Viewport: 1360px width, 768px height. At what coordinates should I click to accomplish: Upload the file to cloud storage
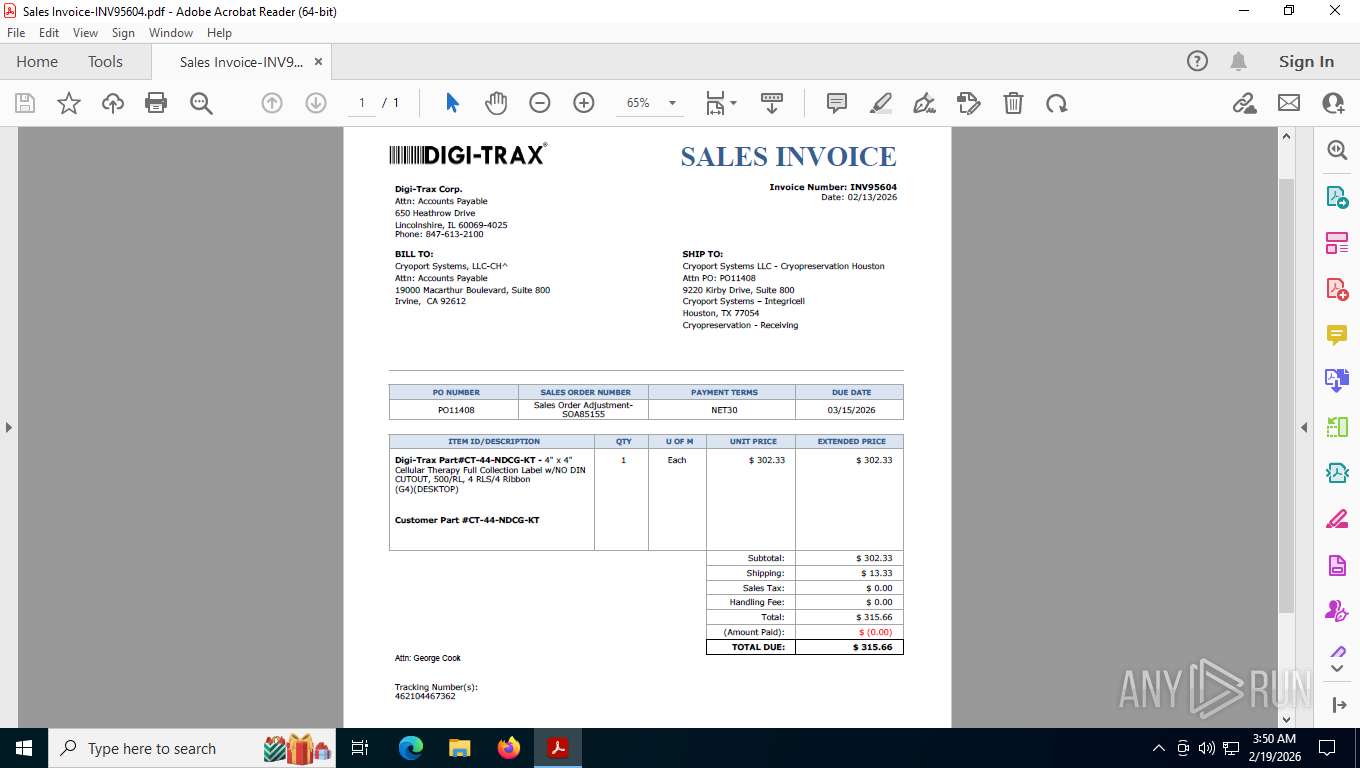[113, 103]
